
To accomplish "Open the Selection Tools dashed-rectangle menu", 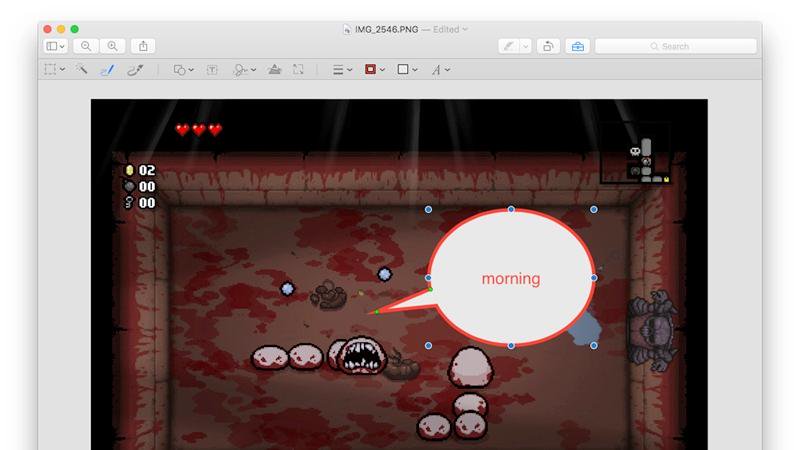I will (x=55, y=69).
